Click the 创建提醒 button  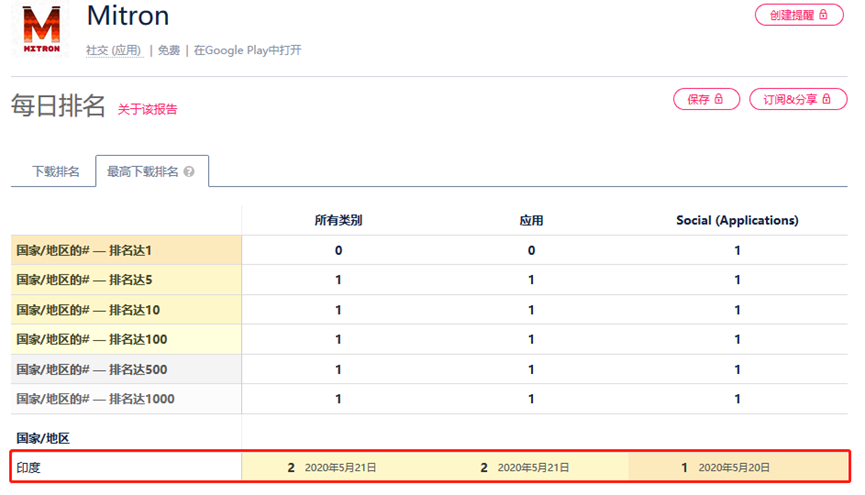(x=799, y=15)
